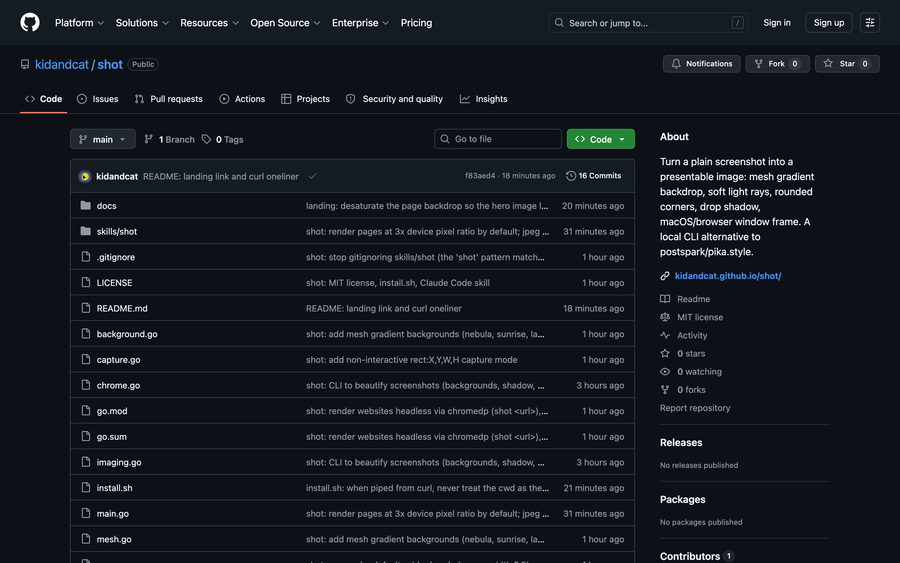Open commit hash f83aed4
This screenshot has height=563, width=900.
point(480,176)
